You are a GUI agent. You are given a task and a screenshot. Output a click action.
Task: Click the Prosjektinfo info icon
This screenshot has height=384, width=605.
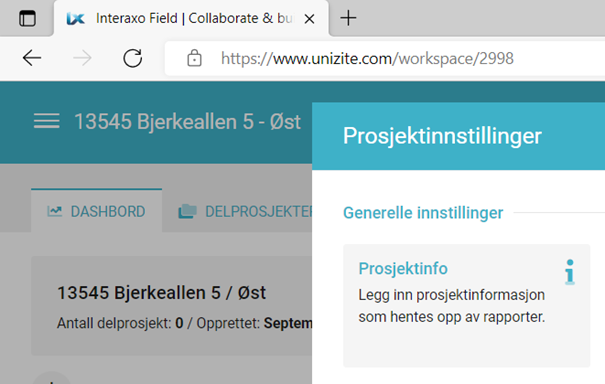pyautogui.click(x=570, y=272)
